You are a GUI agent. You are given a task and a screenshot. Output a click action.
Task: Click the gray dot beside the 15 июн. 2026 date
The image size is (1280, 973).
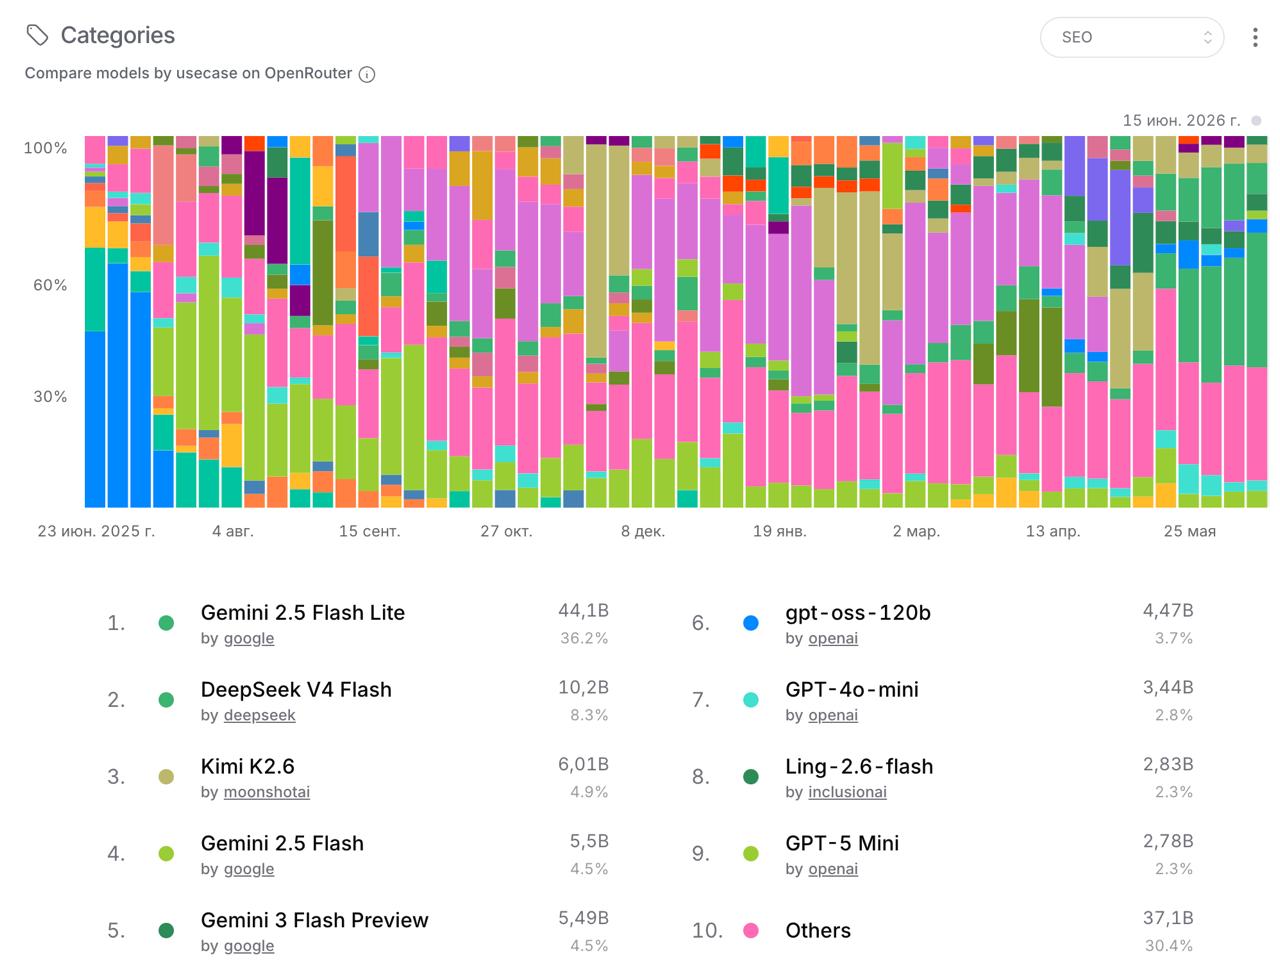pyautogui.click(x=1257, y=120)
